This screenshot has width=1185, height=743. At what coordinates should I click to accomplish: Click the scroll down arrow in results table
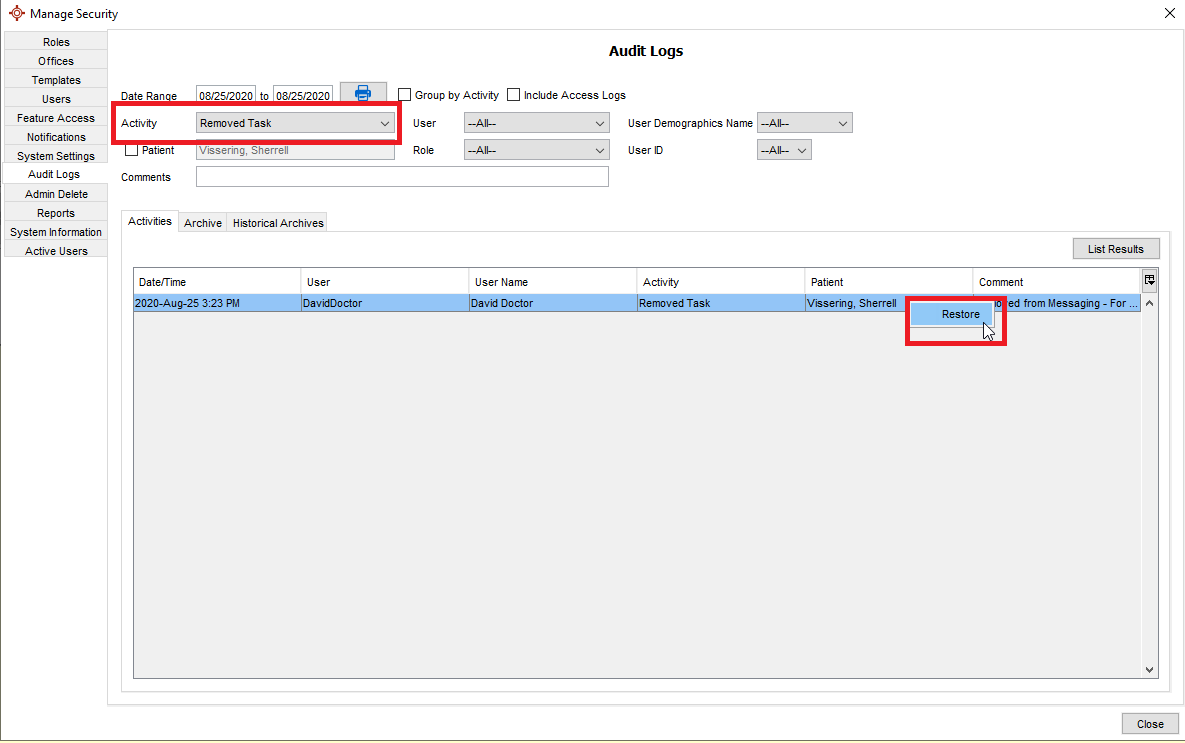click(x=1149, y=670)
